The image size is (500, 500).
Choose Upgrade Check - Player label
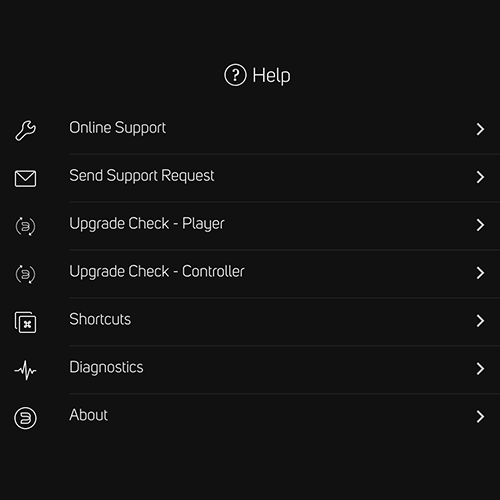tap(147, 224)
